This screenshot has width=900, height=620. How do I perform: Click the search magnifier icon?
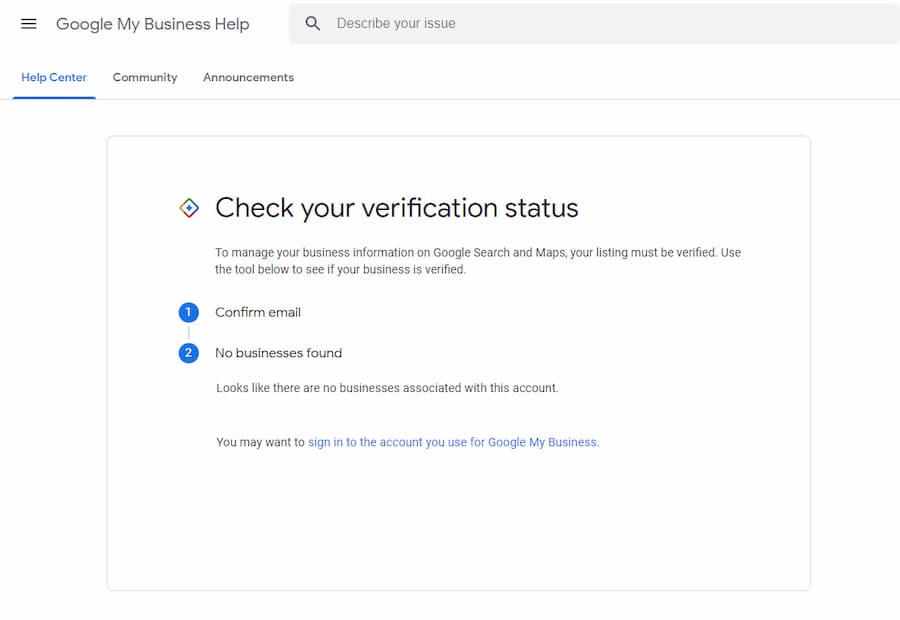coord(313,24)
